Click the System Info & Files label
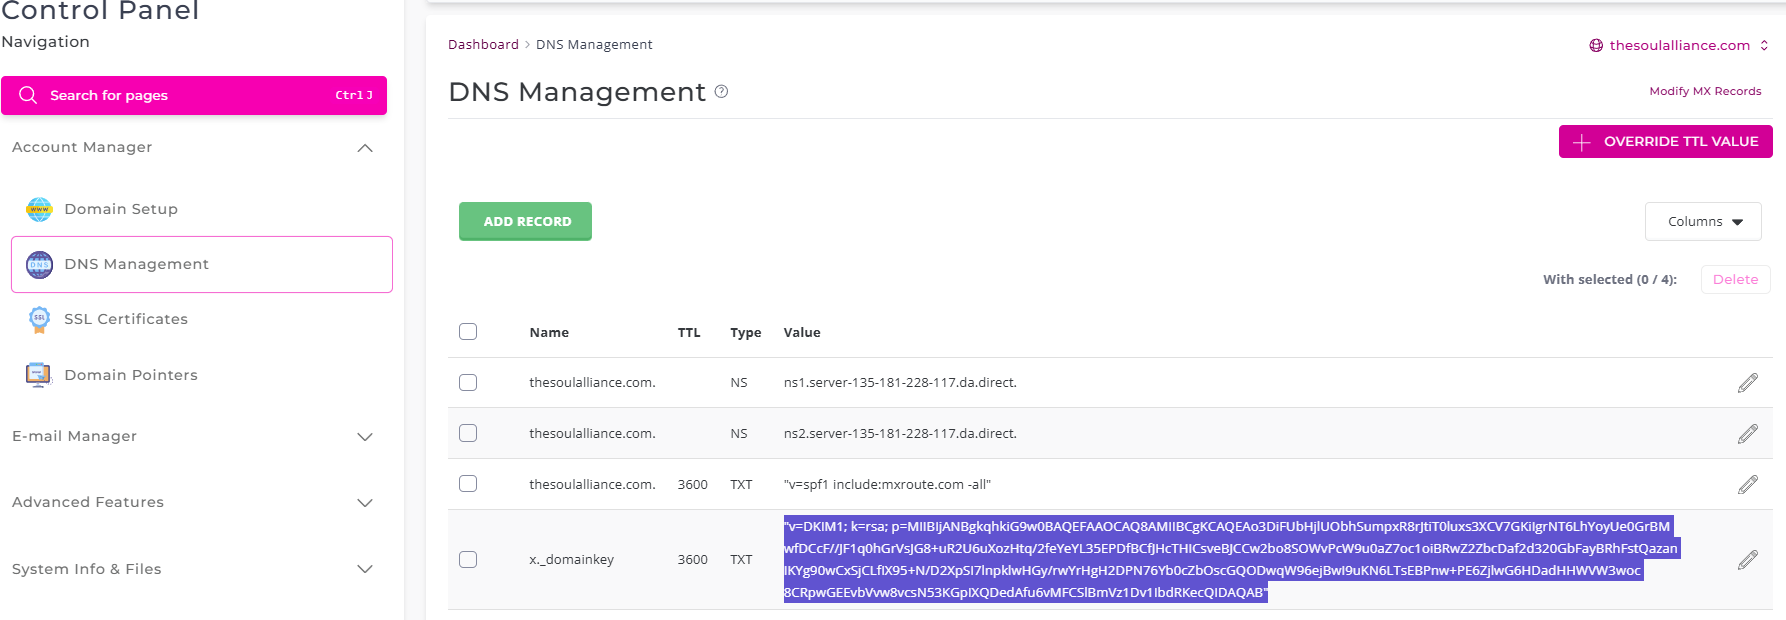The image size is (1786, 620). point(87,569)
